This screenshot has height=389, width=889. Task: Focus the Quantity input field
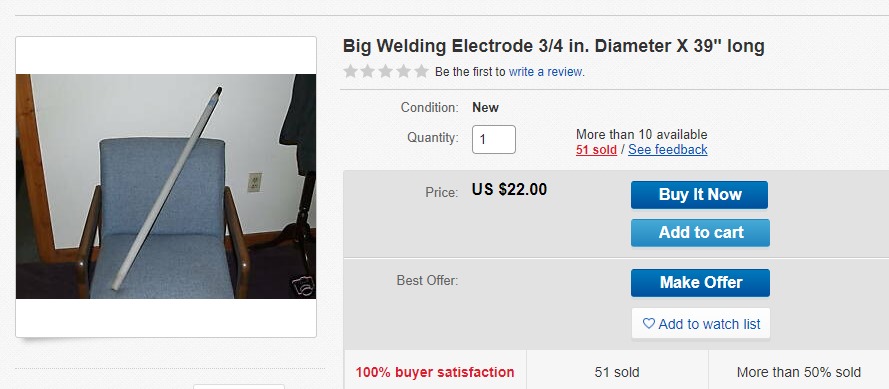click(x=494, y=139)
